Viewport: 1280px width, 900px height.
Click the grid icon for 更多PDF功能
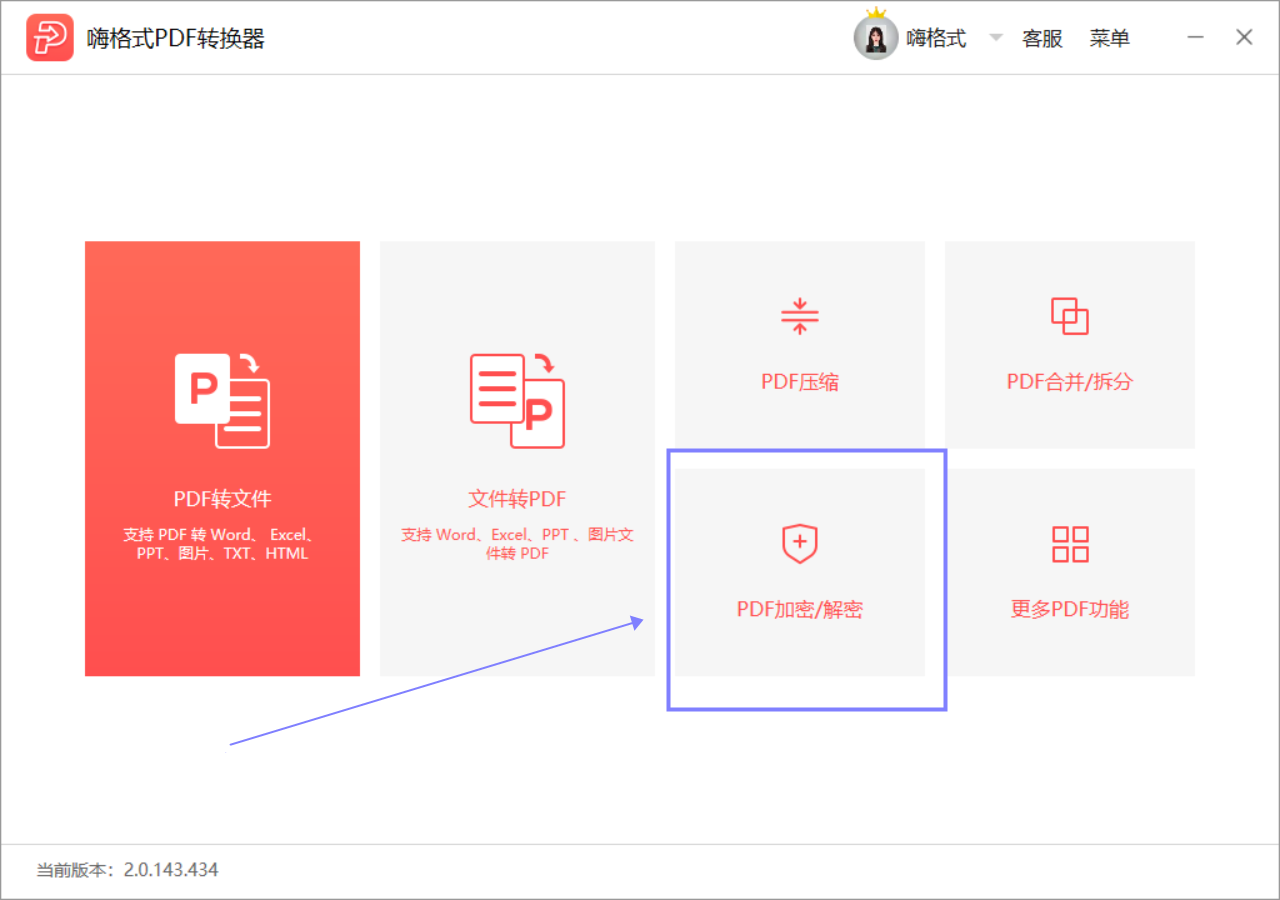point(1069,543)
